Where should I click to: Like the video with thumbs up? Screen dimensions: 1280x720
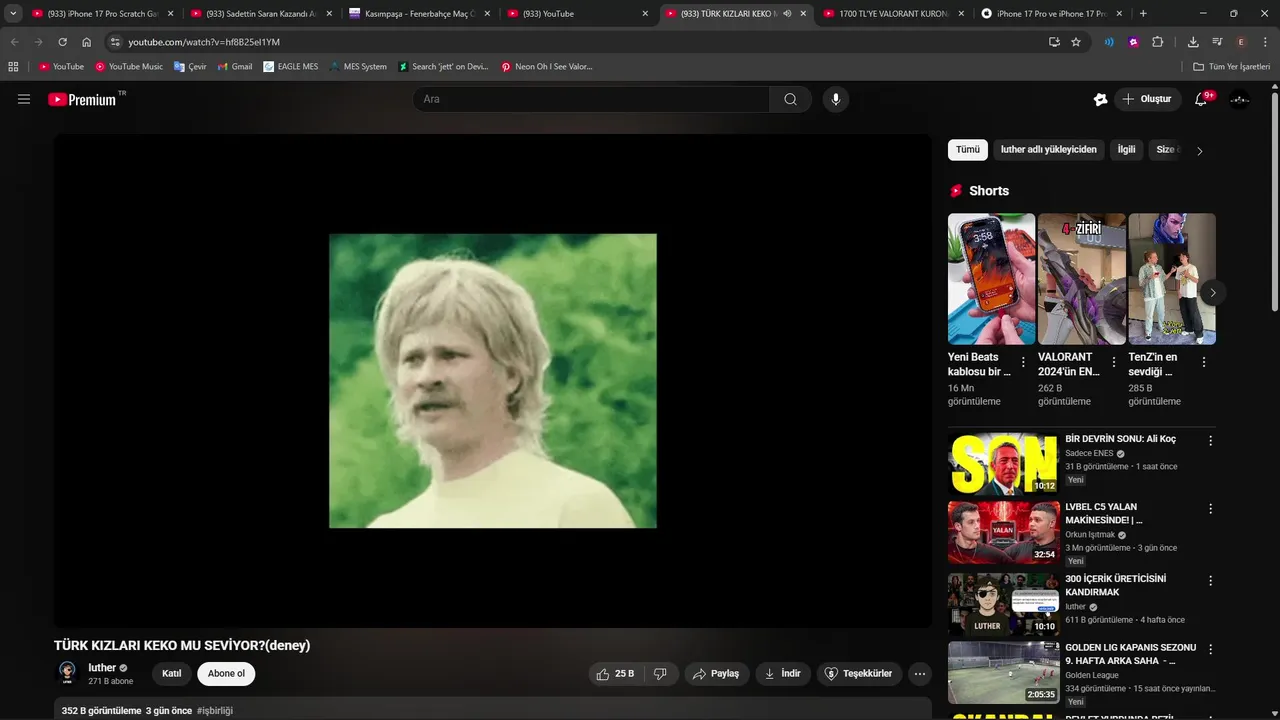pyautogui.click(x=616, y=674)
